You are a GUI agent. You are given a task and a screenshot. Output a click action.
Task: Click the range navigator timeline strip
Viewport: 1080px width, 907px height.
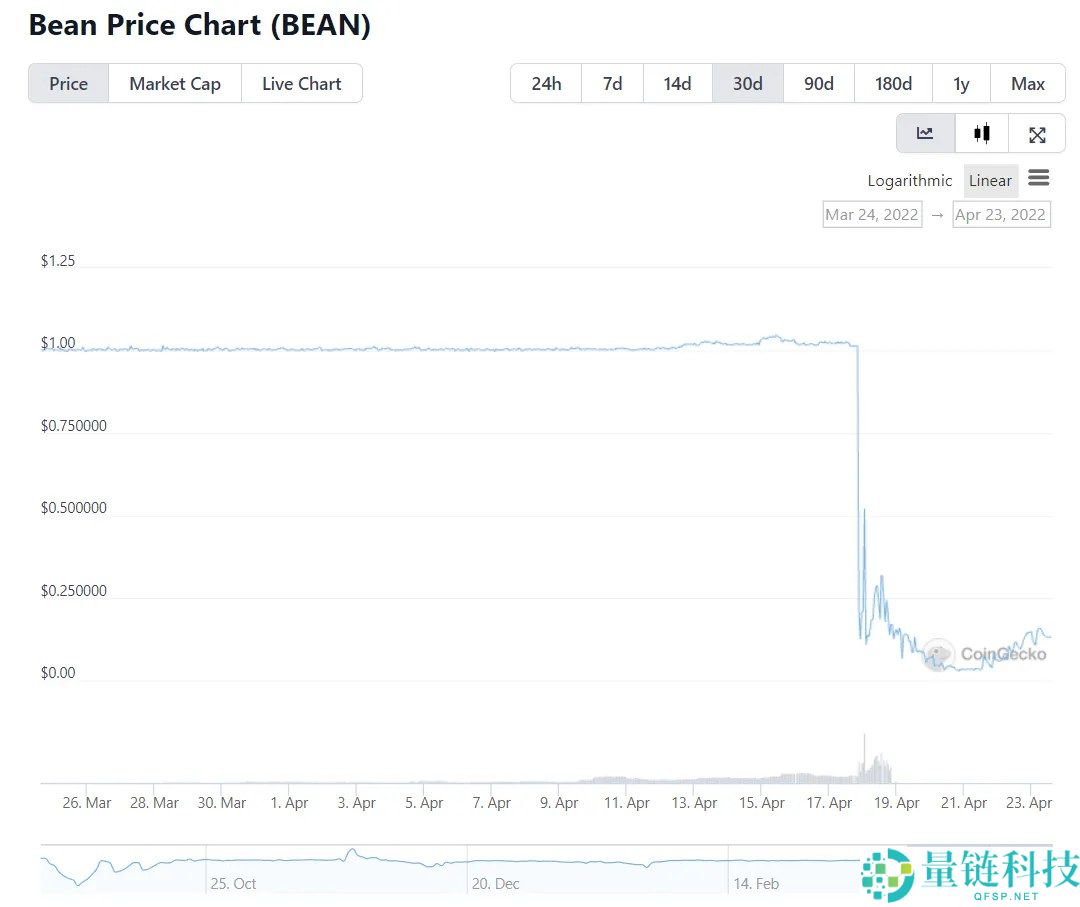point(450,868)
